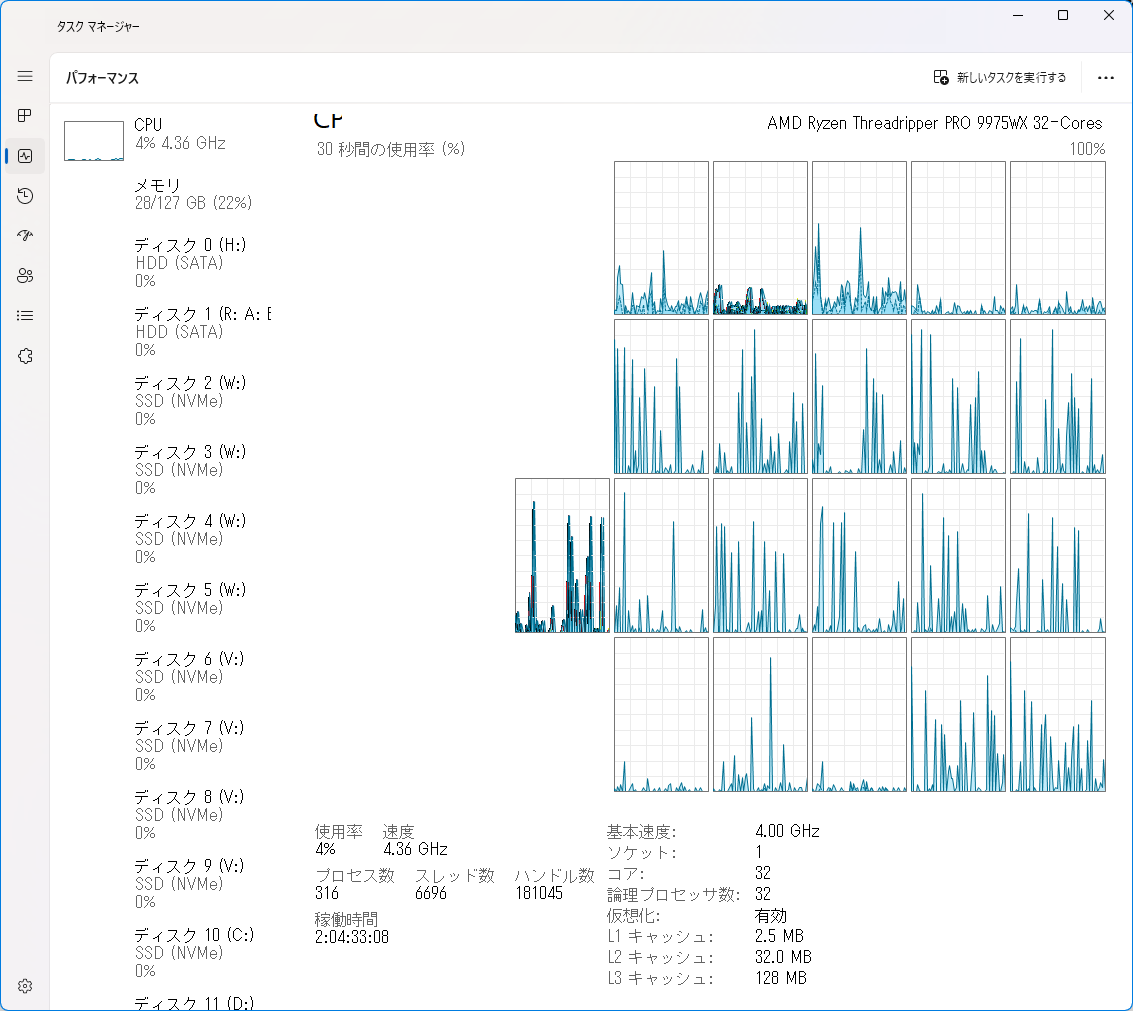Click the 30 秒間の使用率 (%) label
Viewport: 1133px width, 1011px height.
(391, 150)
